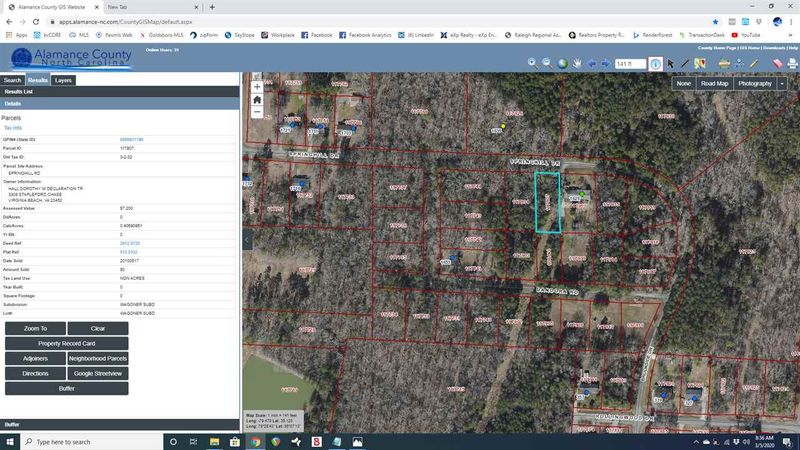Switch basemap to Photography

pyautogui.click(x=755, y=84)
